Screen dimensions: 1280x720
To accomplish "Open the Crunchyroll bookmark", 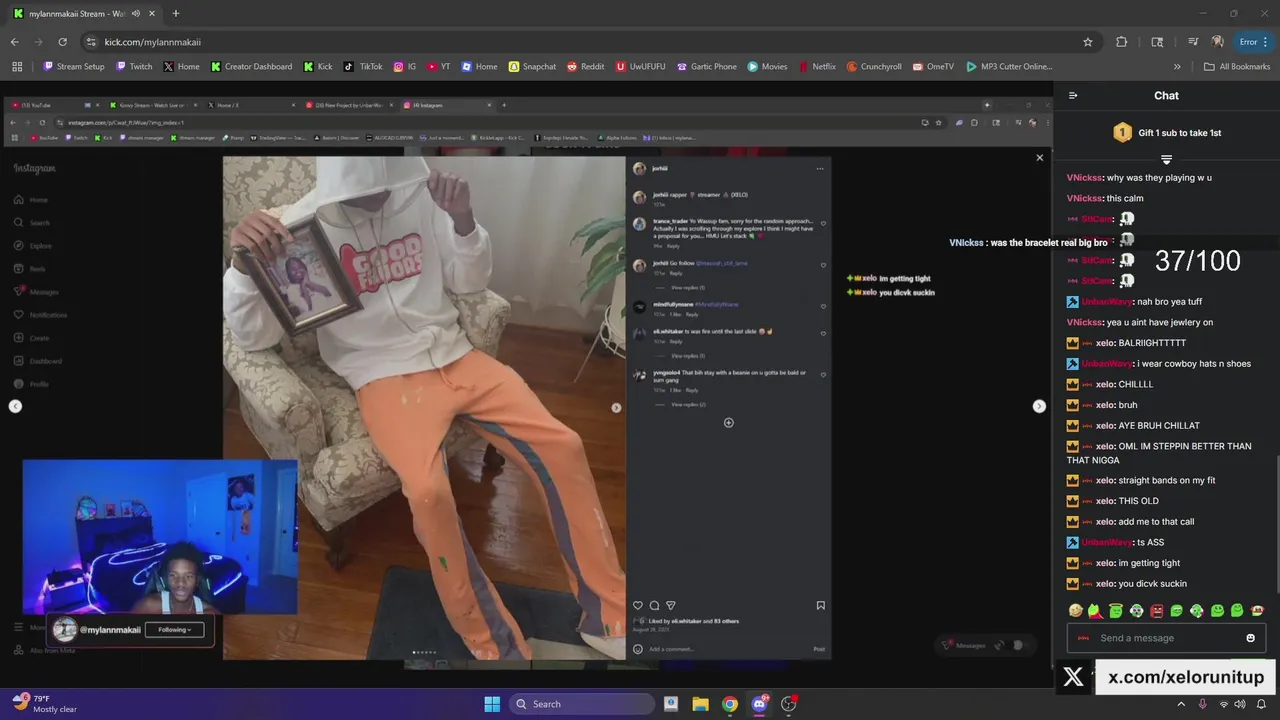I will click(x=873, y=67).
